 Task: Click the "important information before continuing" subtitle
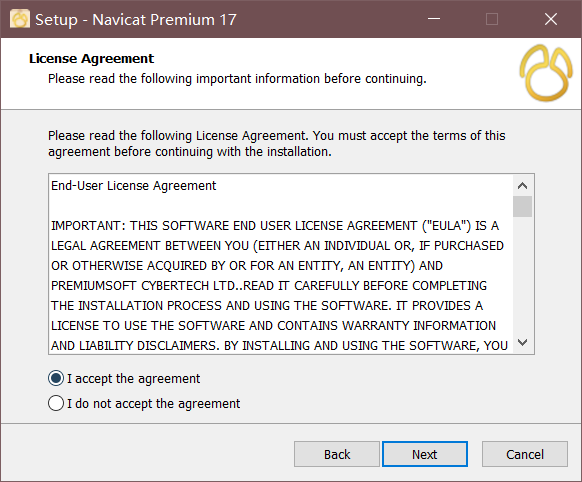(x=311, y=79)
